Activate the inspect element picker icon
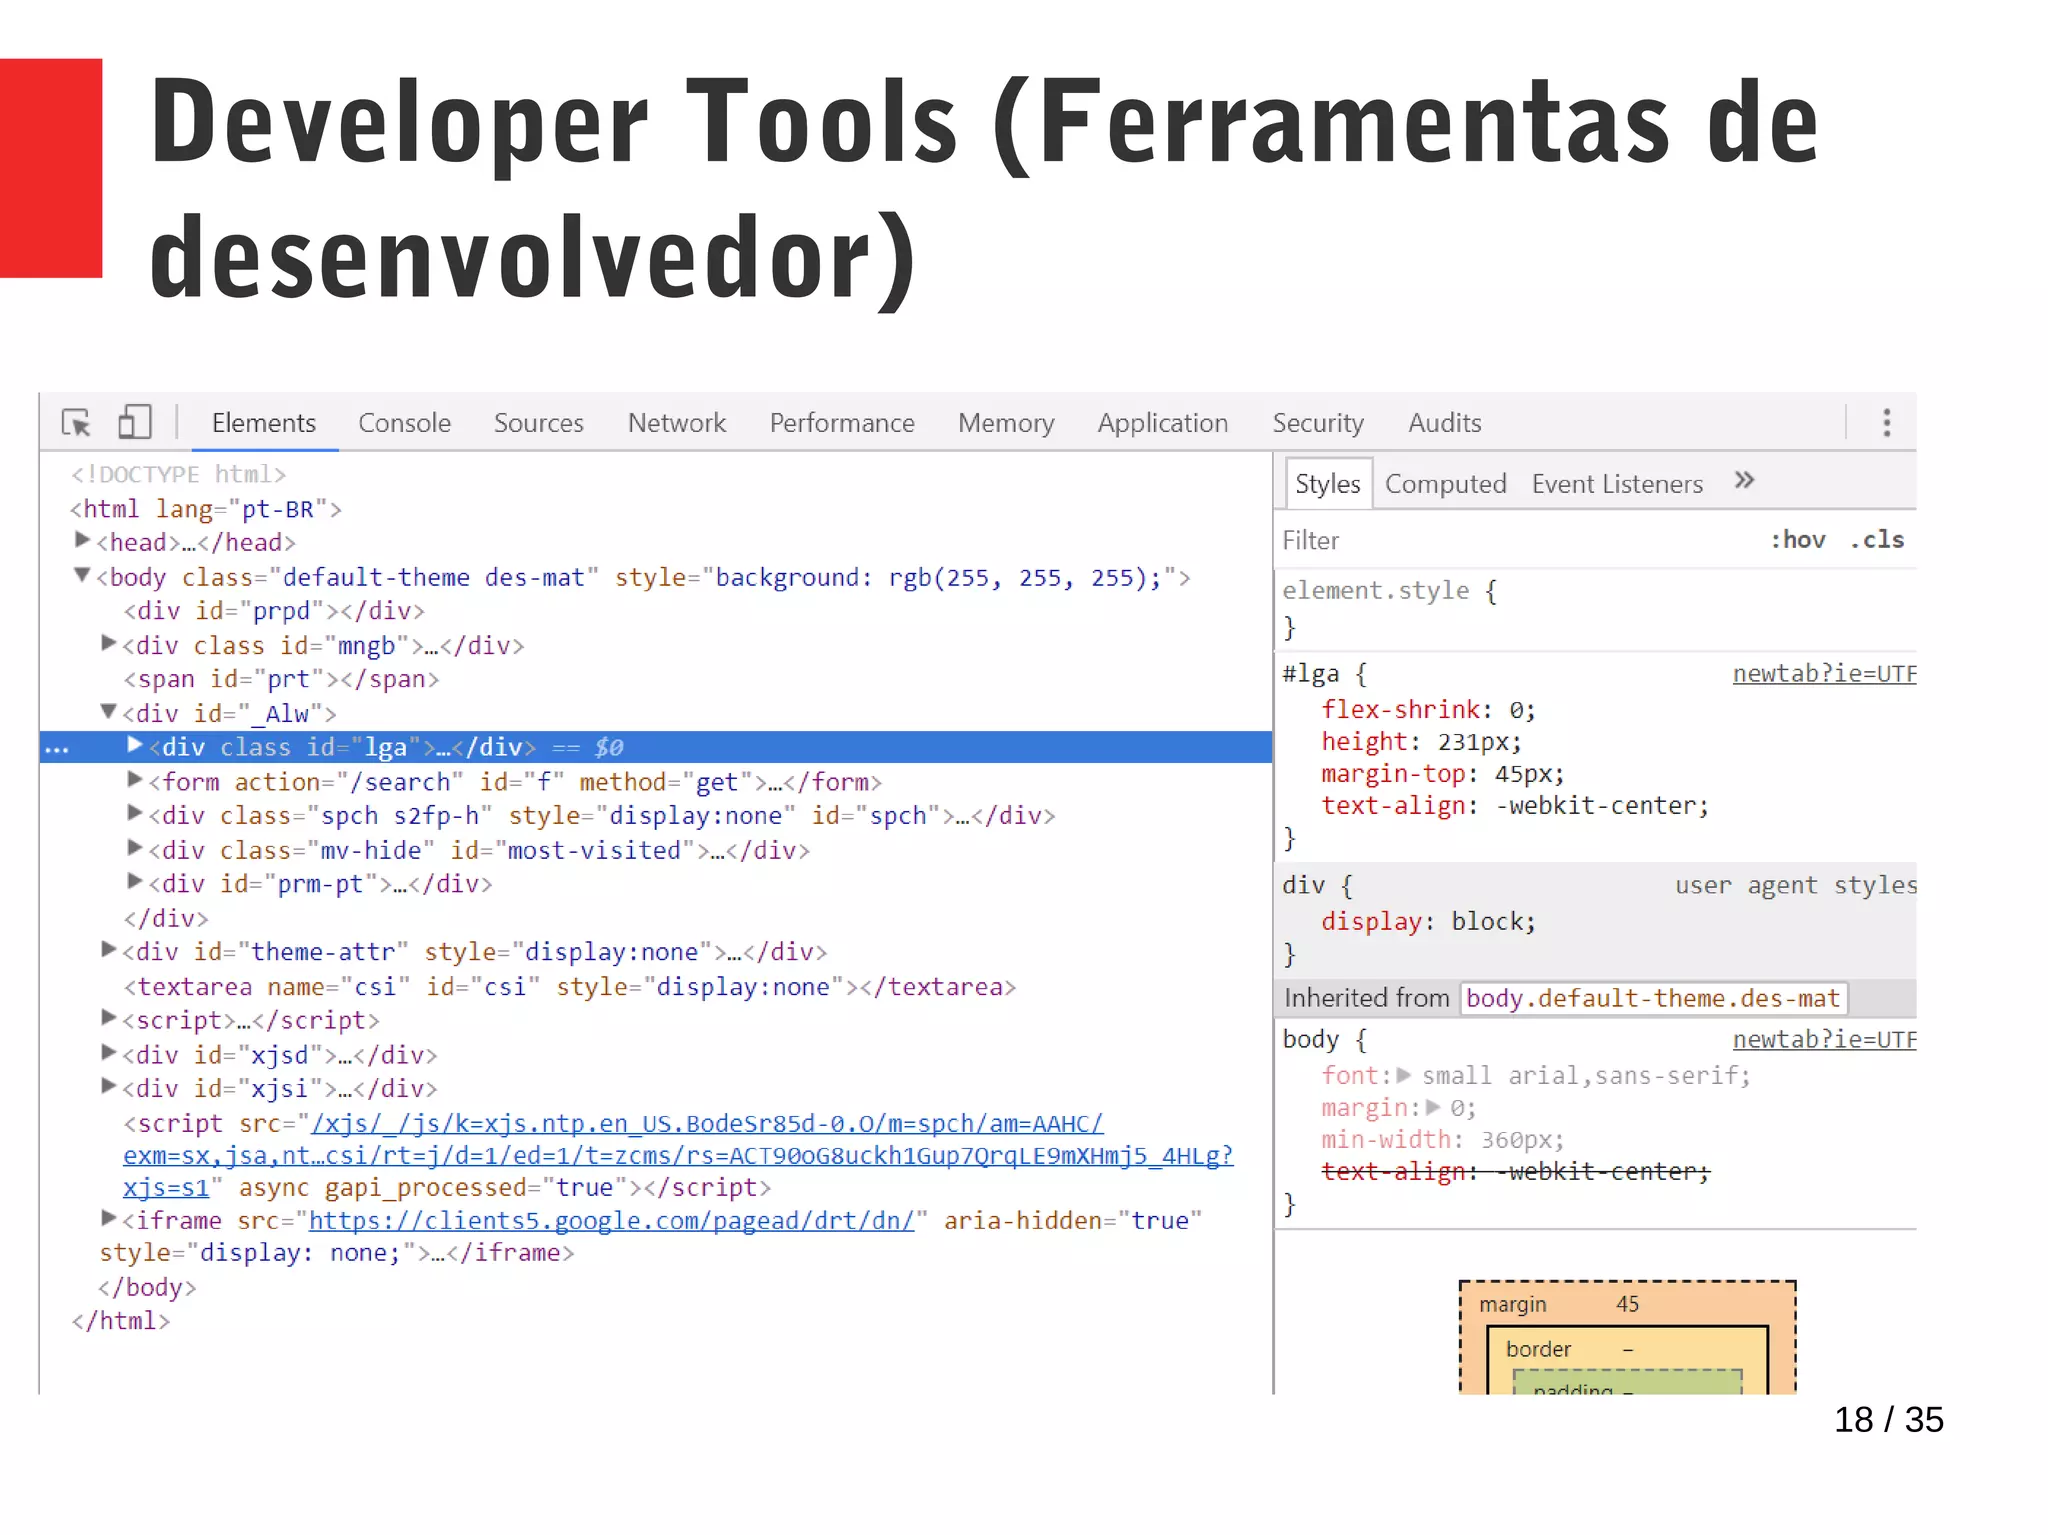Viewport: 2048px width, 1535px height. pyautogui.click(x=76, y=423)
